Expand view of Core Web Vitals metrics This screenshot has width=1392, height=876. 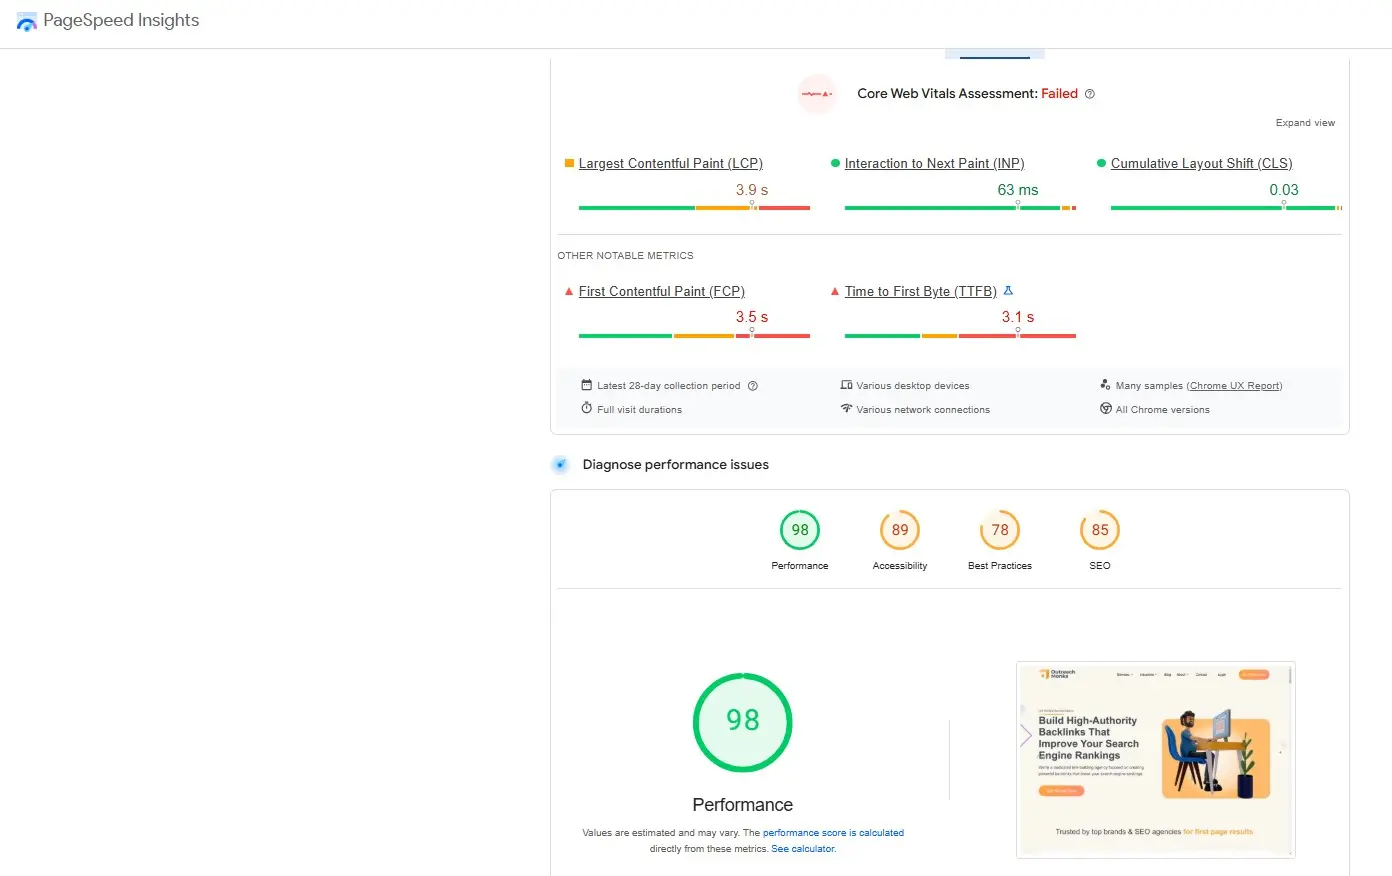[x=1304, y=123]
